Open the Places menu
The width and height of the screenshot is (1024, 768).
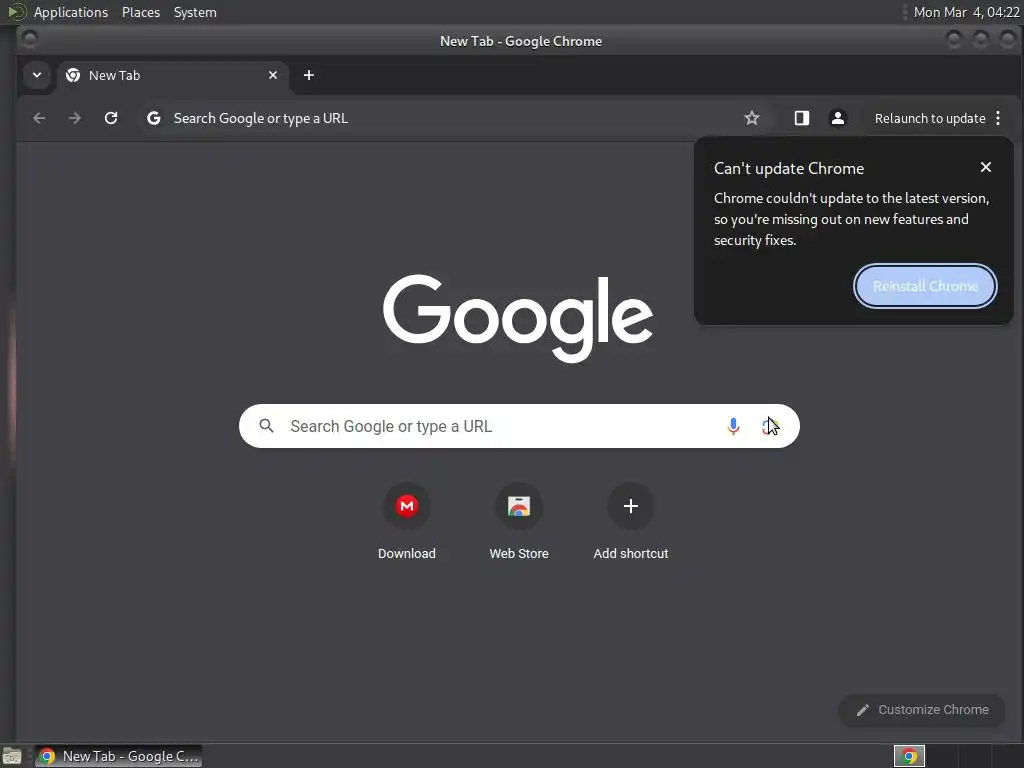pyautogui.click(x=141, y=12)
